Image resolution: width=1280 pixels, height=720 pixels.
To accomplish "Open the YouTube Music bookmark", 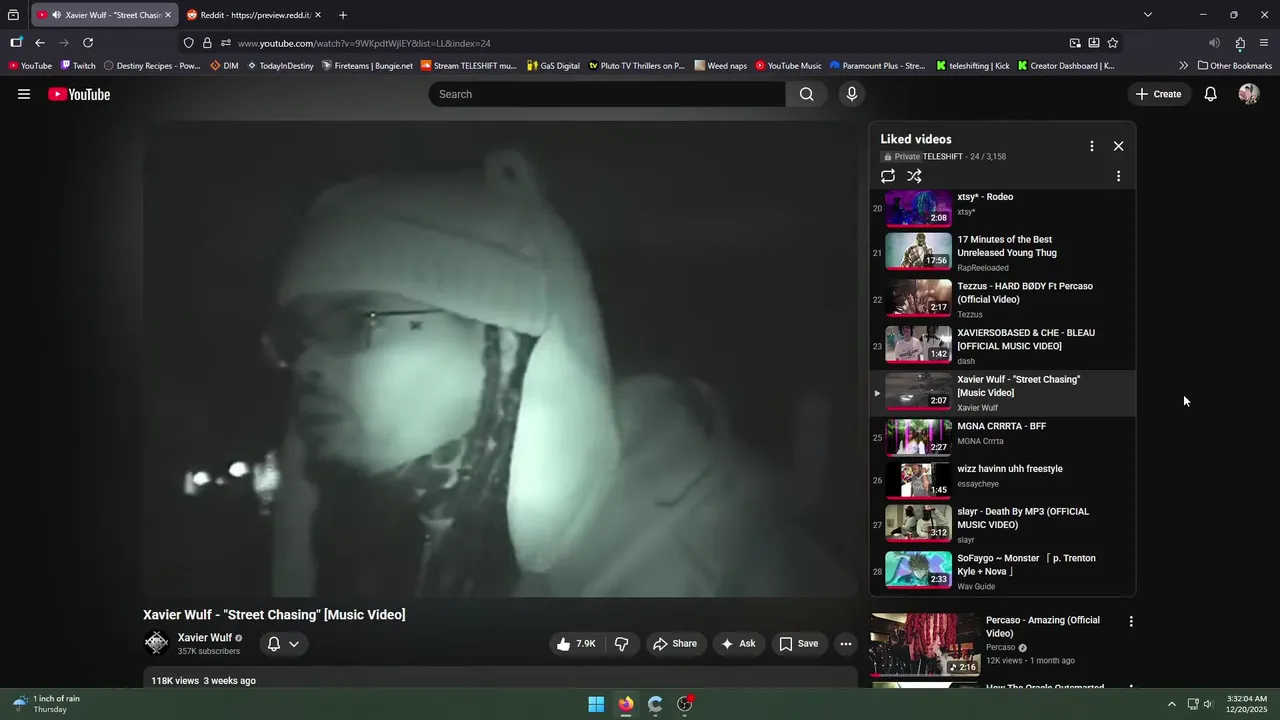I will 788,66.
